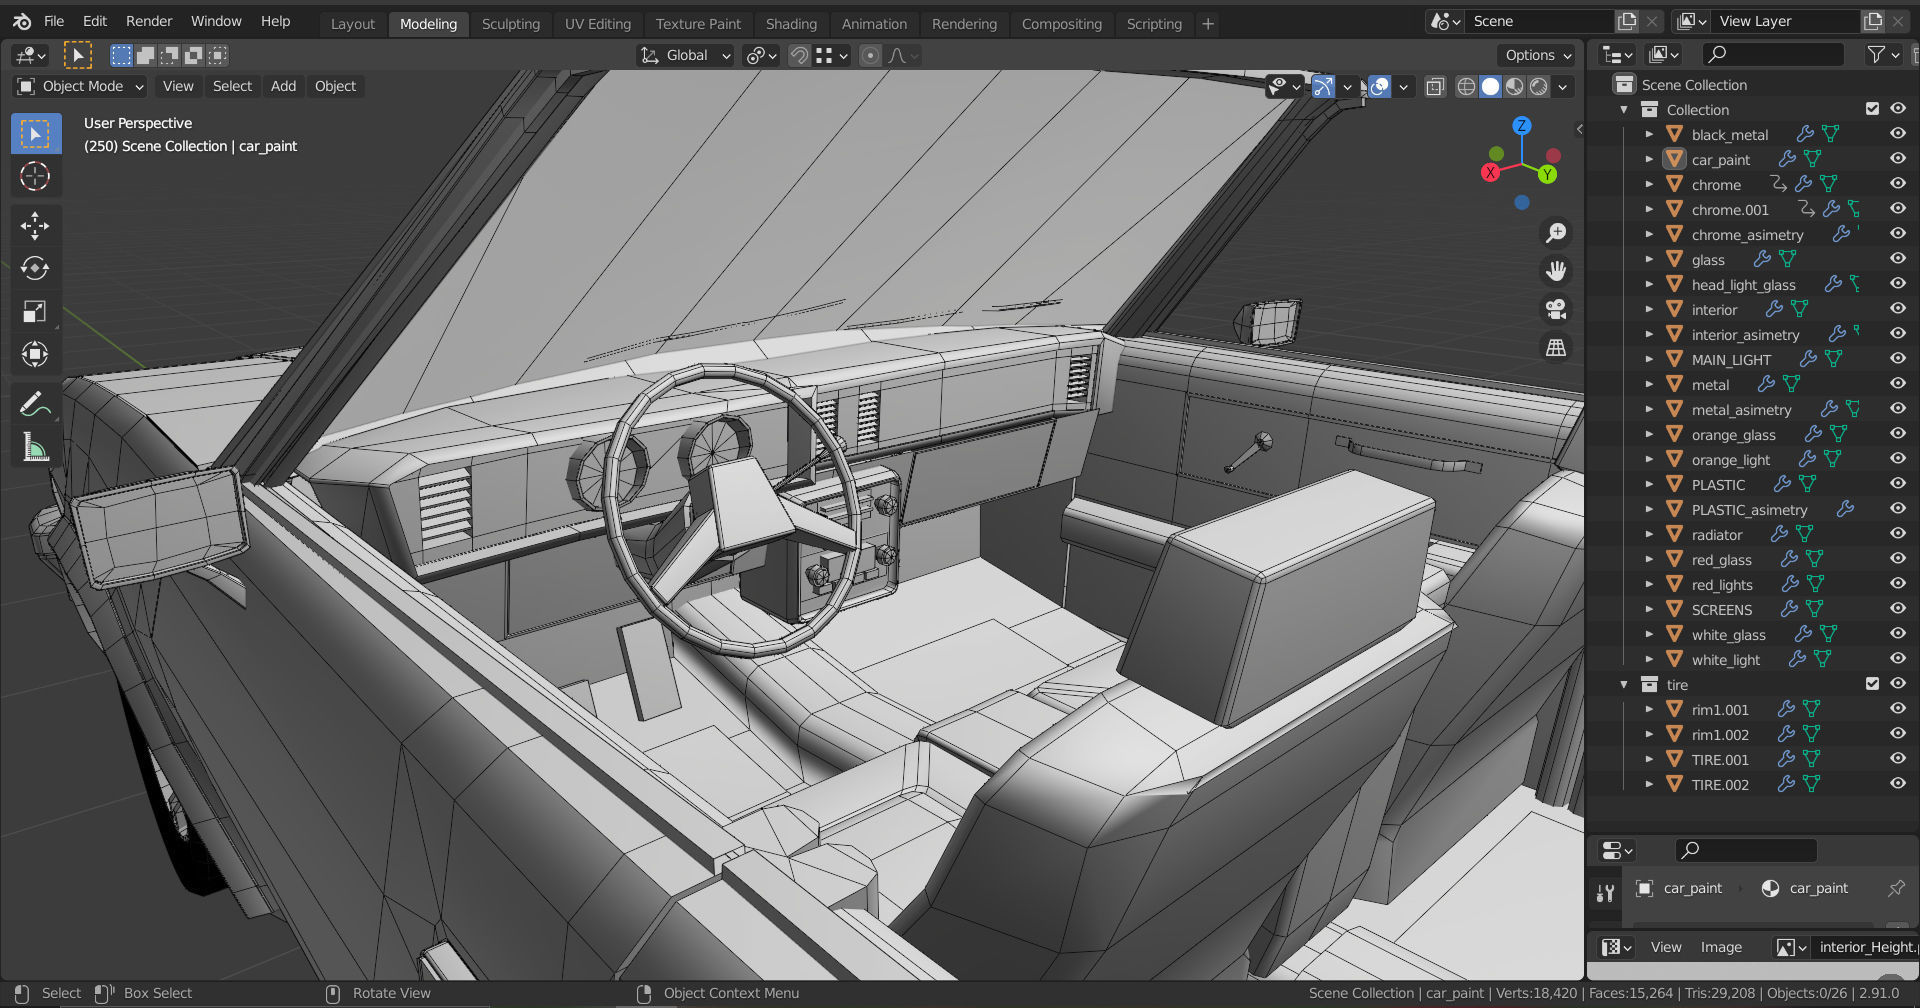Select the Annotate pencil tool
This screenshot has height=1008, width=1920.
(35, 404)
